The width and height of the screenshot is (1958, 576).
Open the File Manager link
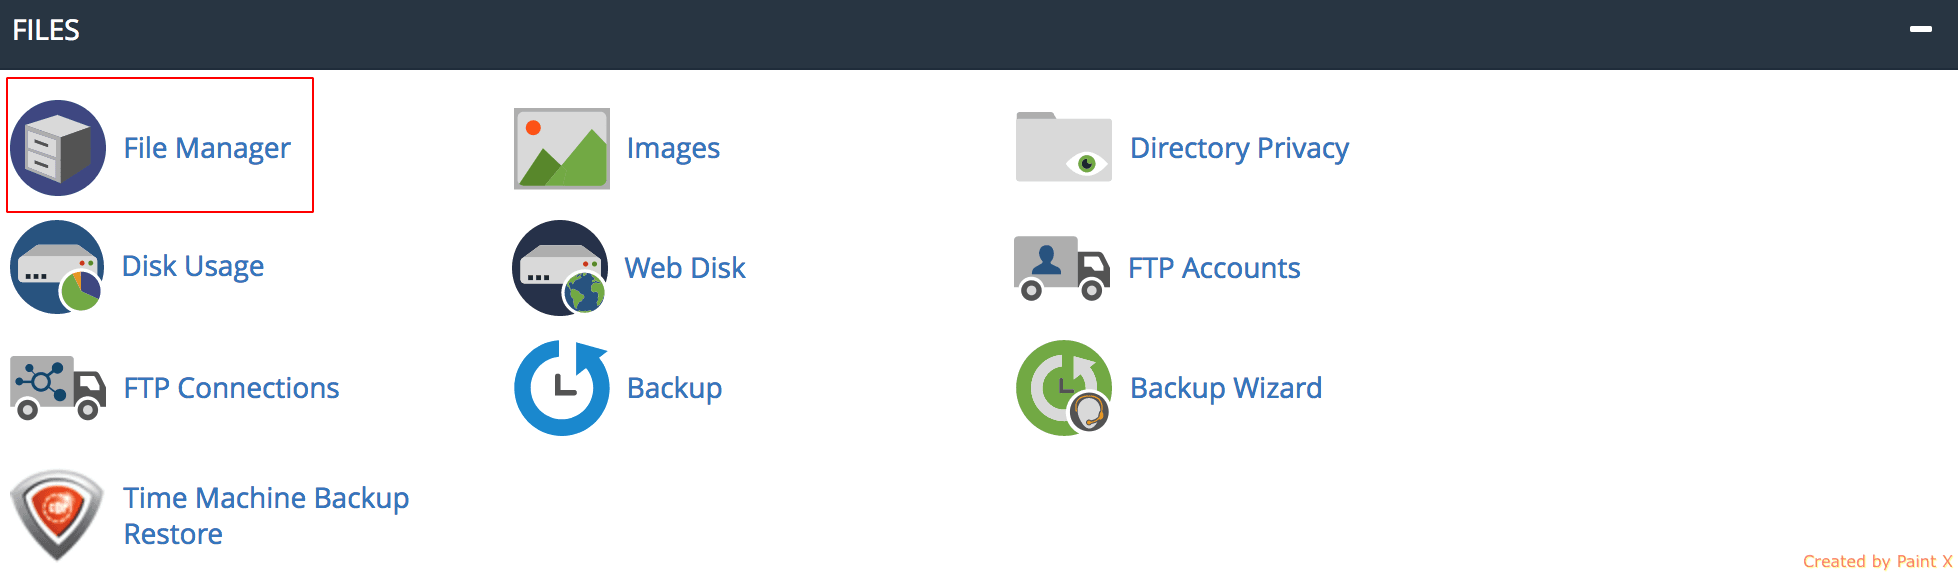point(206,147)
